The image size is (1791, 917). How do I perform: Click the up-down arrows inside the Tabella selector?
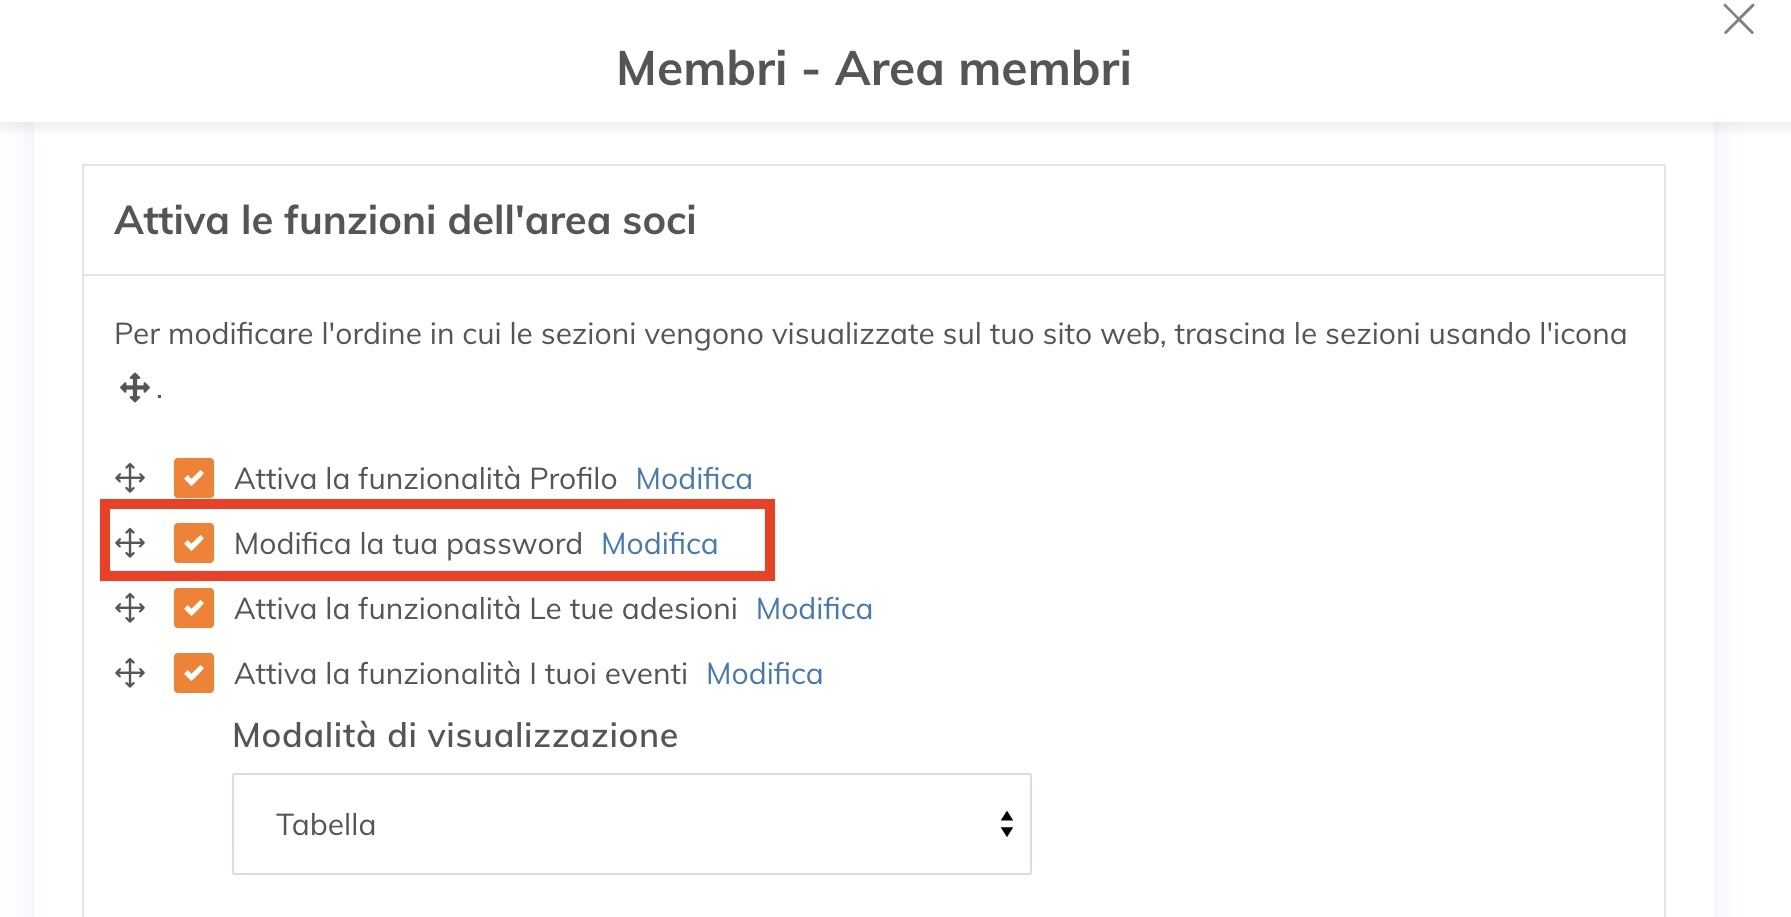1005,823
